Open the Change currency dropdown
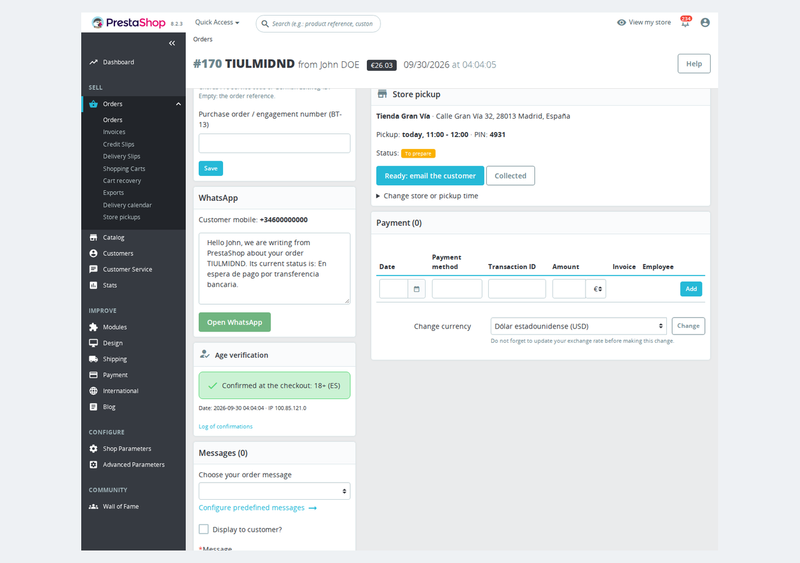The height and width of the screenshot is (563, 800). [579, 326]
